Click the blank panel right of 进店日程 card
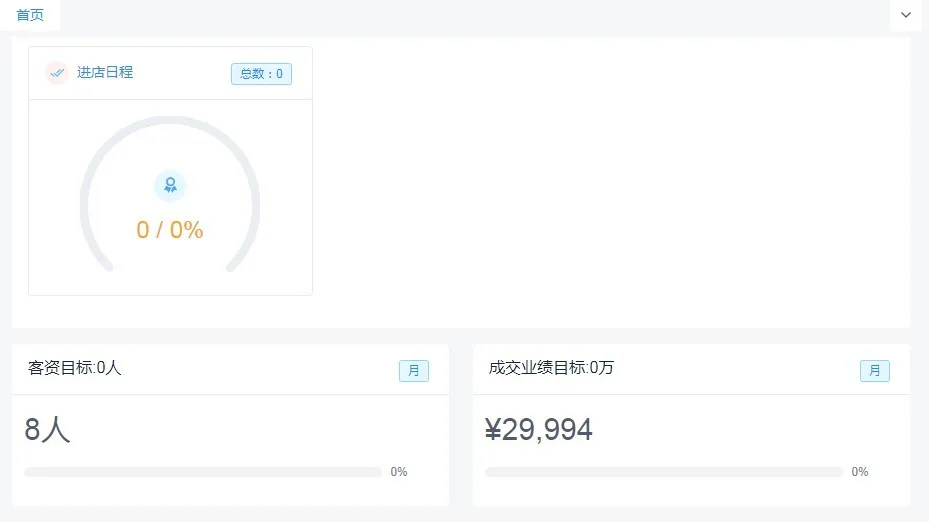929x522 pixels. (x=610, y=180)
